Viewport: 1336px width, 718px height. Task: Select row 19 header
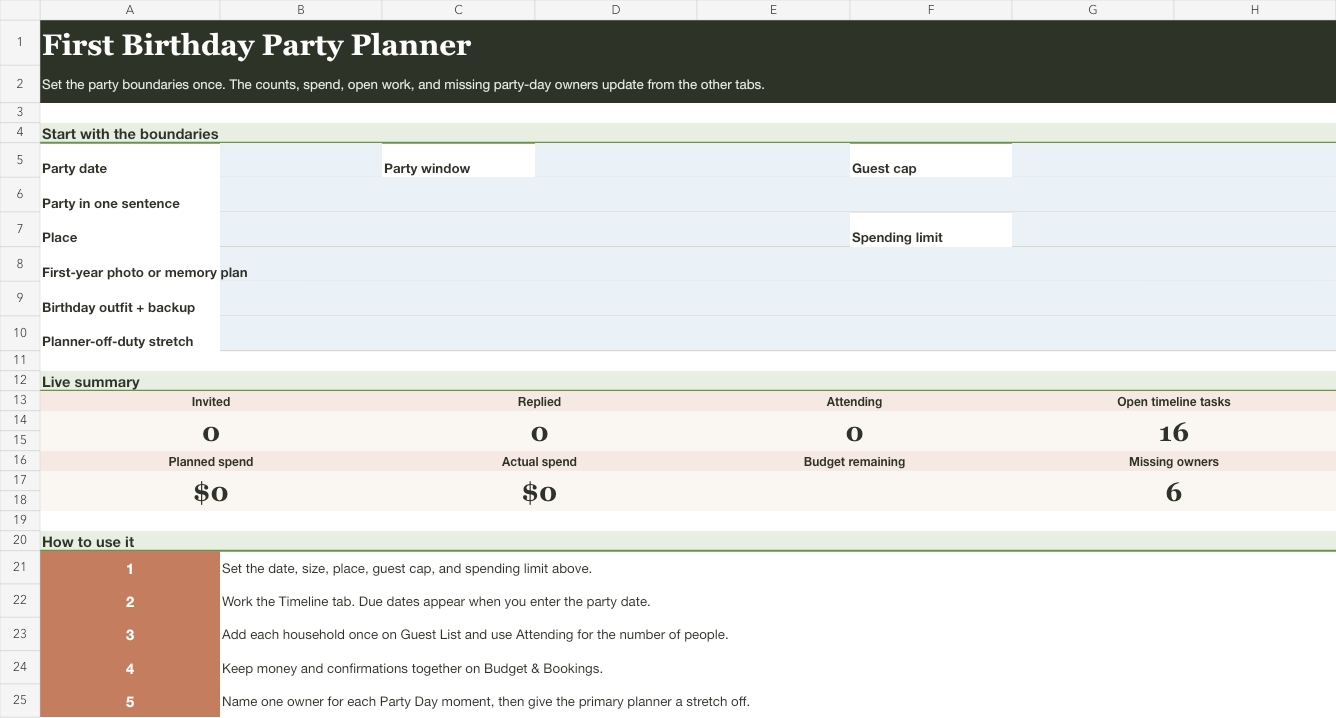20,520
